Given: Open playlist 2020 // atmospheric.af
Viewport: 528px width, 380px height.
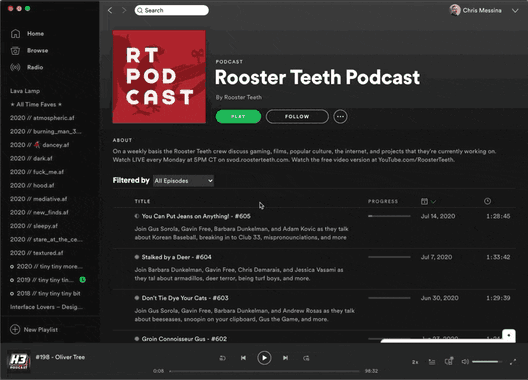Looking at the screenshot, I should pyautogui.click(x=42, y=118).
